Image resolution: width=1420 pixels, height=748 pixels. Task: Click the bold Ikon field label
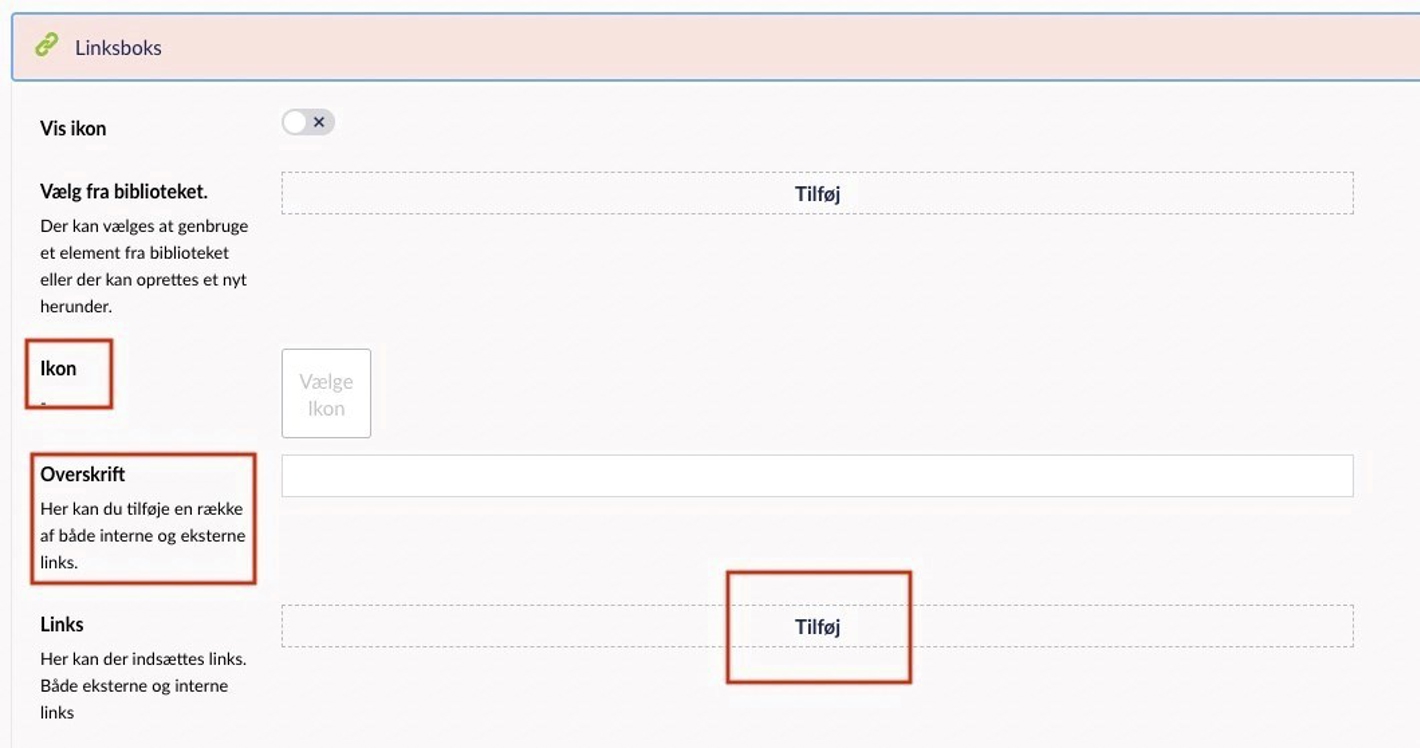58,368
